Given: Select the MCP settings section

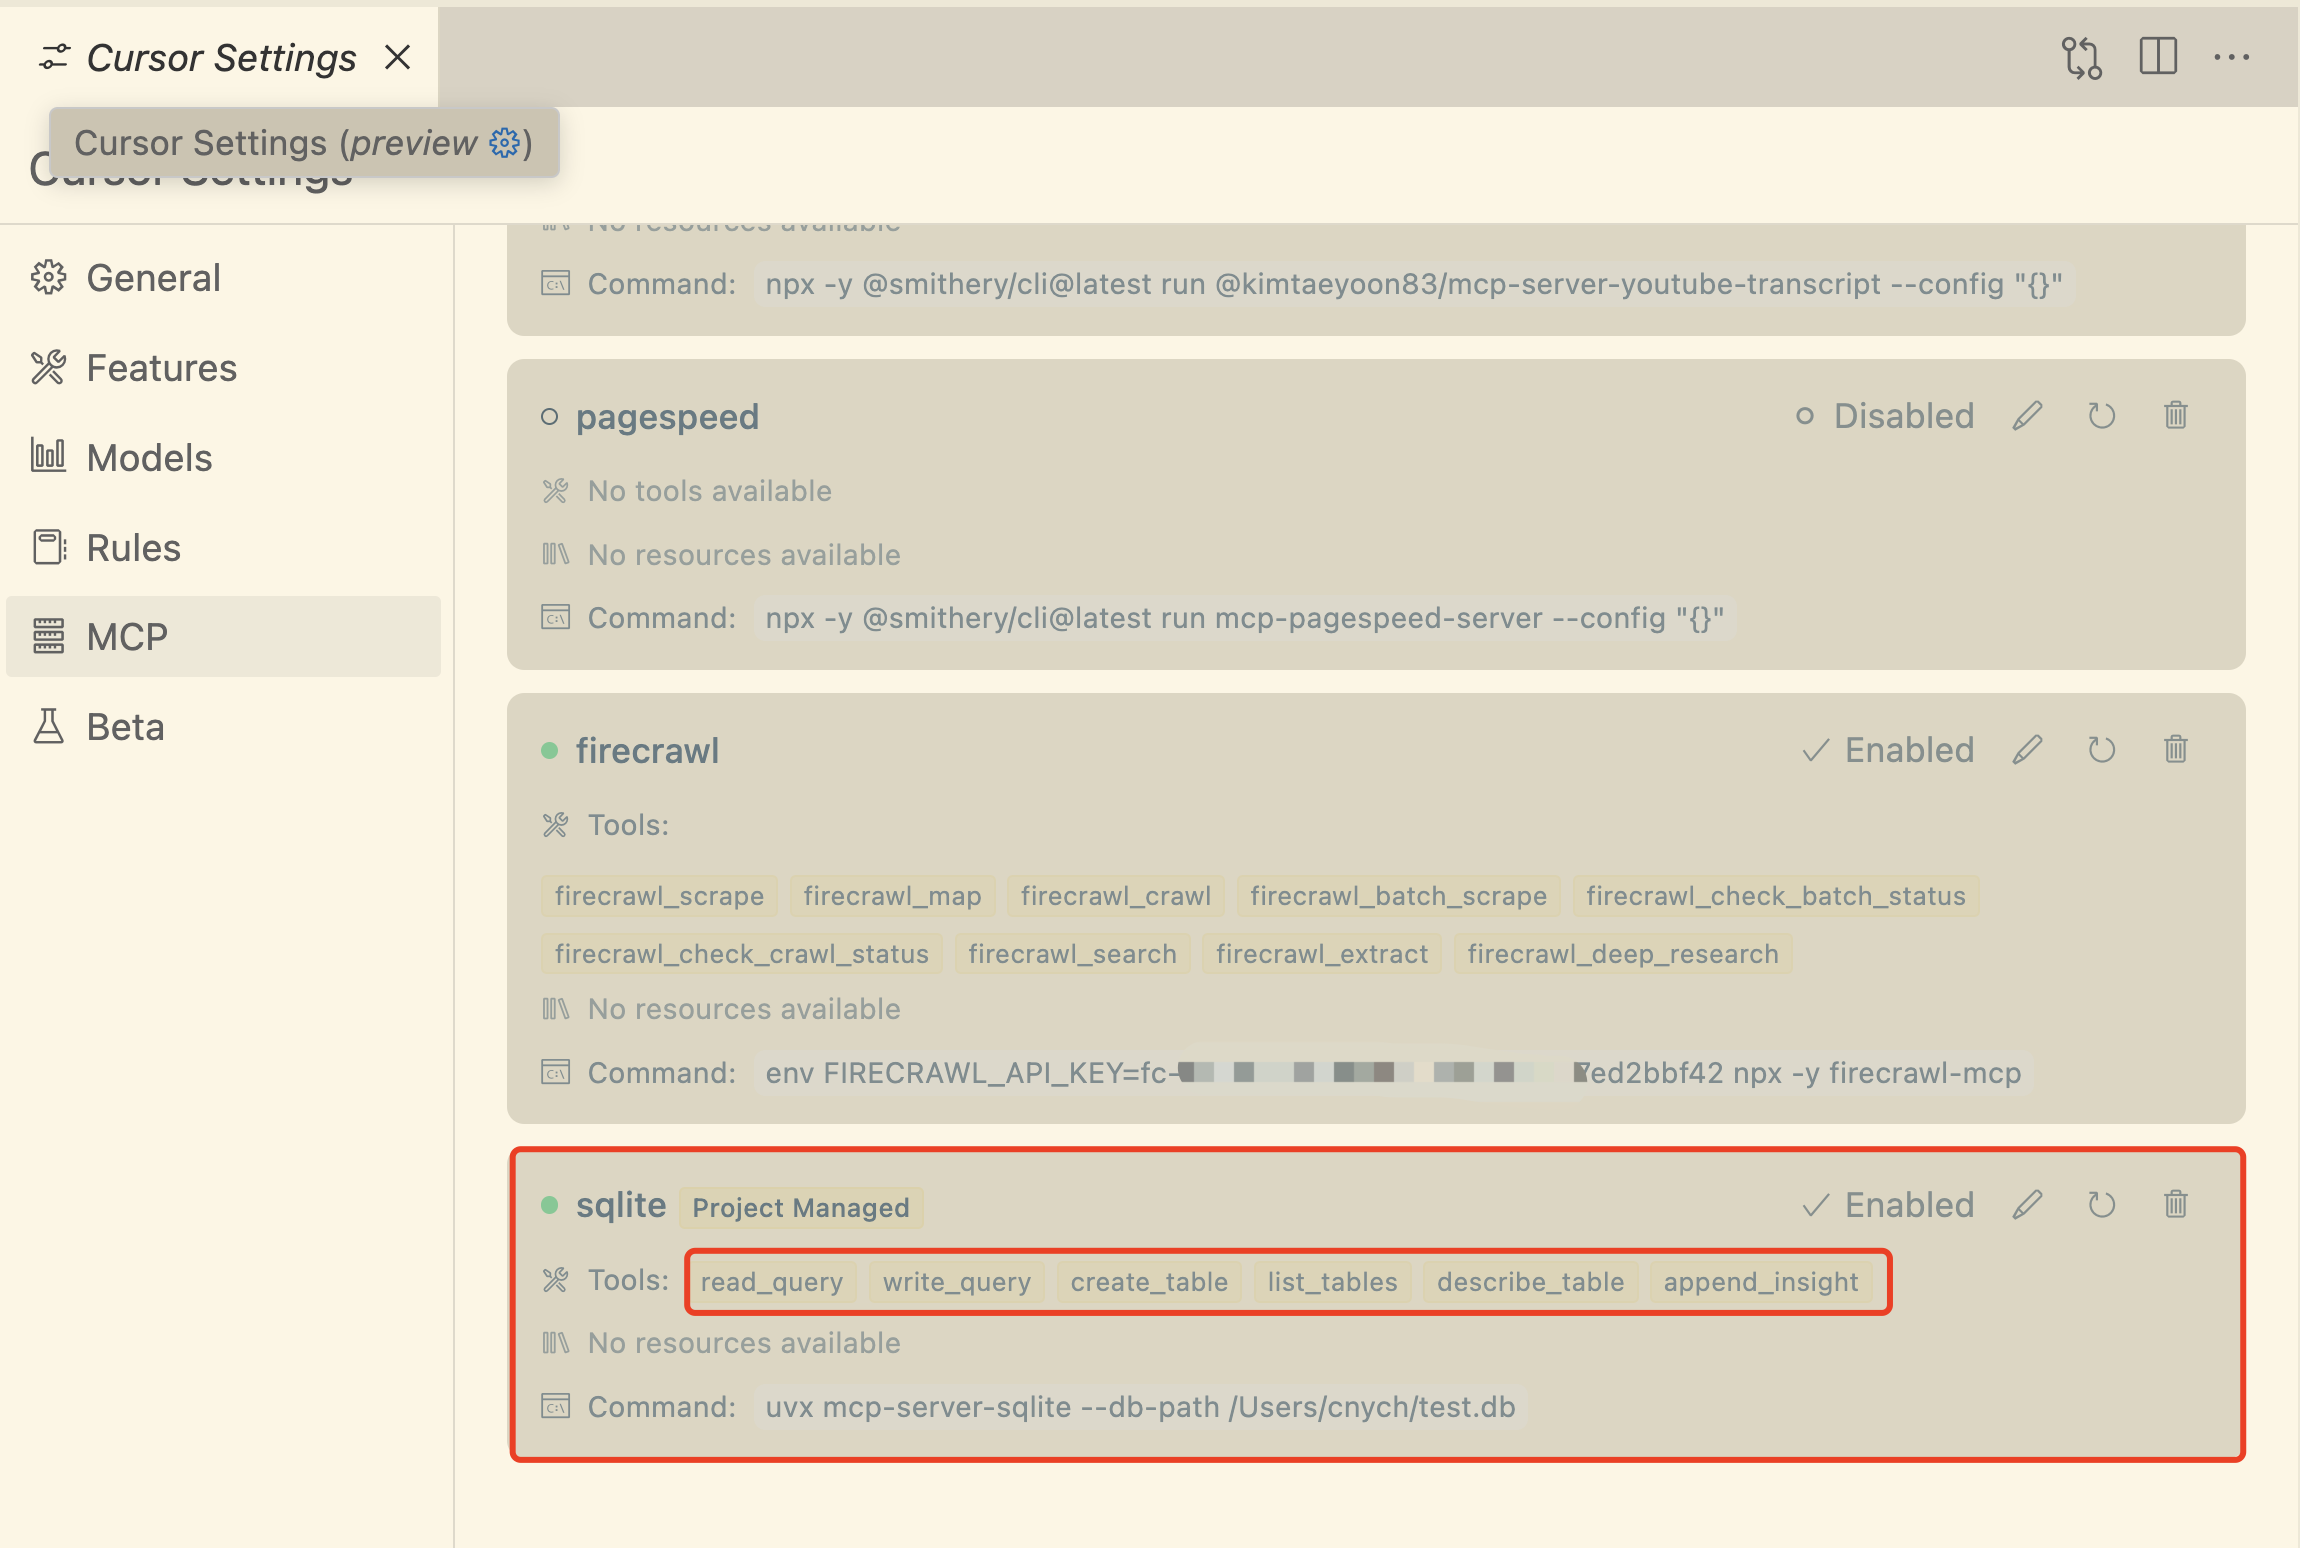Looking at the screenshot, I should coord(224,637).
